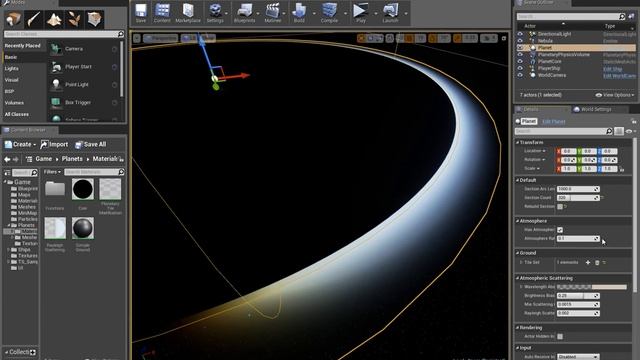This screenshot has height=360, width=640.
Task: Select the All Classes category
Action: point(17,114)
